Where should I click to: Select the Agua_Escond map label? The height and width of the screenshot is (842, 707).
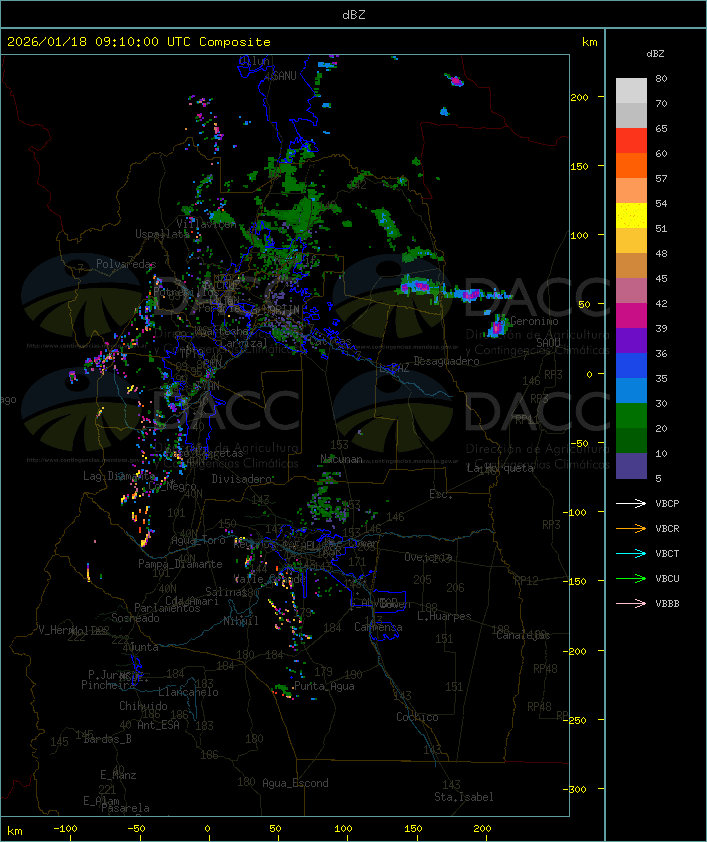(x=294, y=783)
